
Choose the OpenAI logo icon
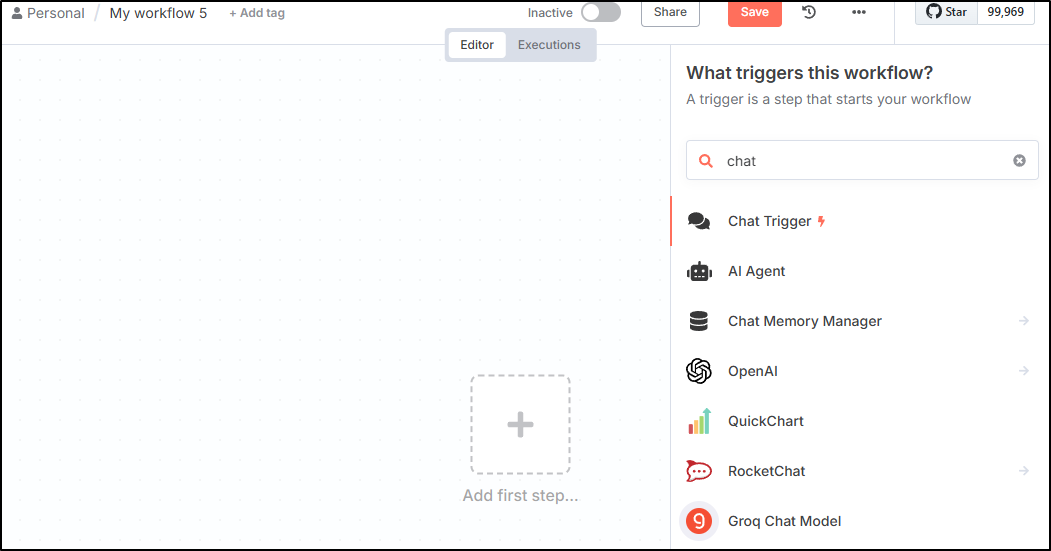point(698,371)
